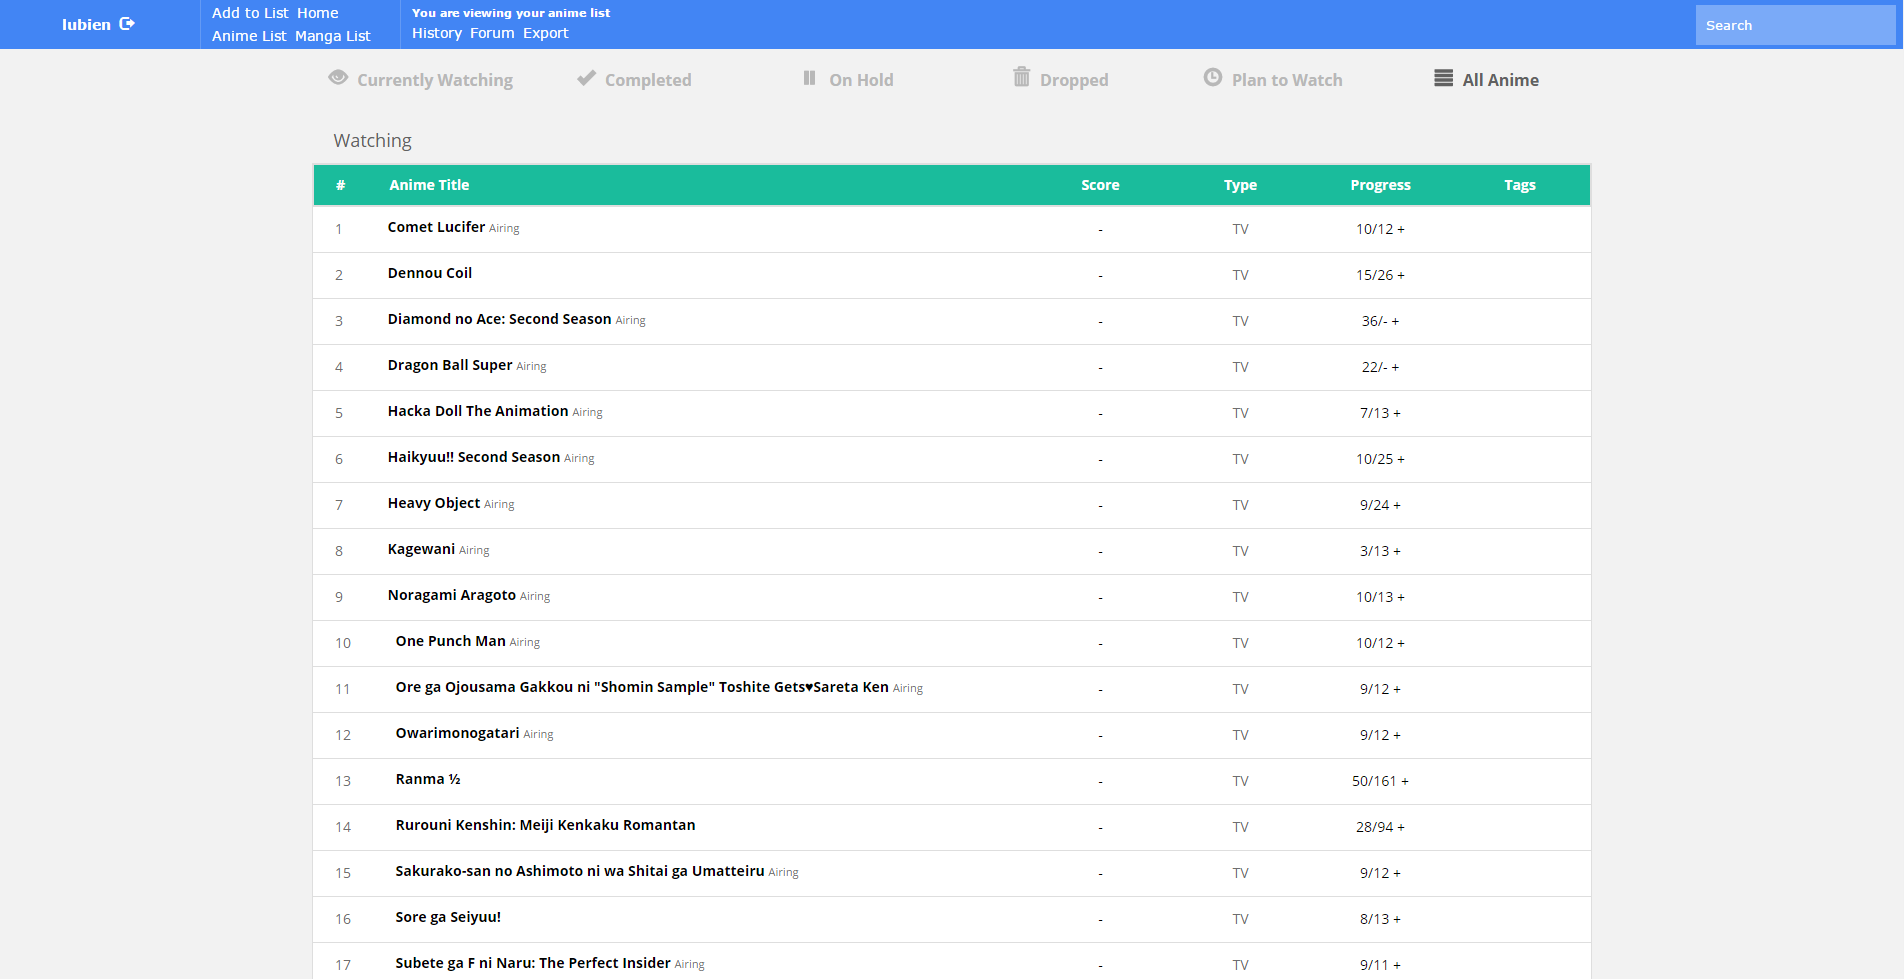Open Ranma ½ title

pos(428,779)
